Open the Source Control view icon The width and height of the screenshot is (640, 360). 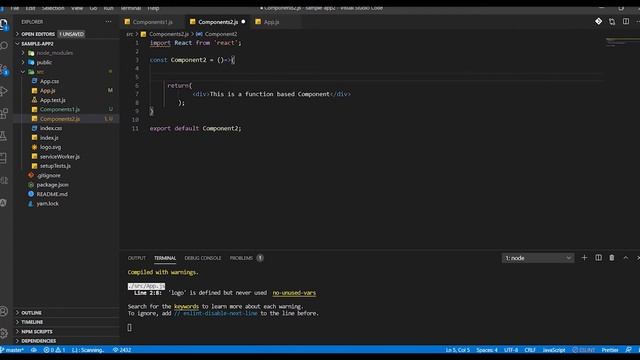pyautogui.click(x=4, y=69)
